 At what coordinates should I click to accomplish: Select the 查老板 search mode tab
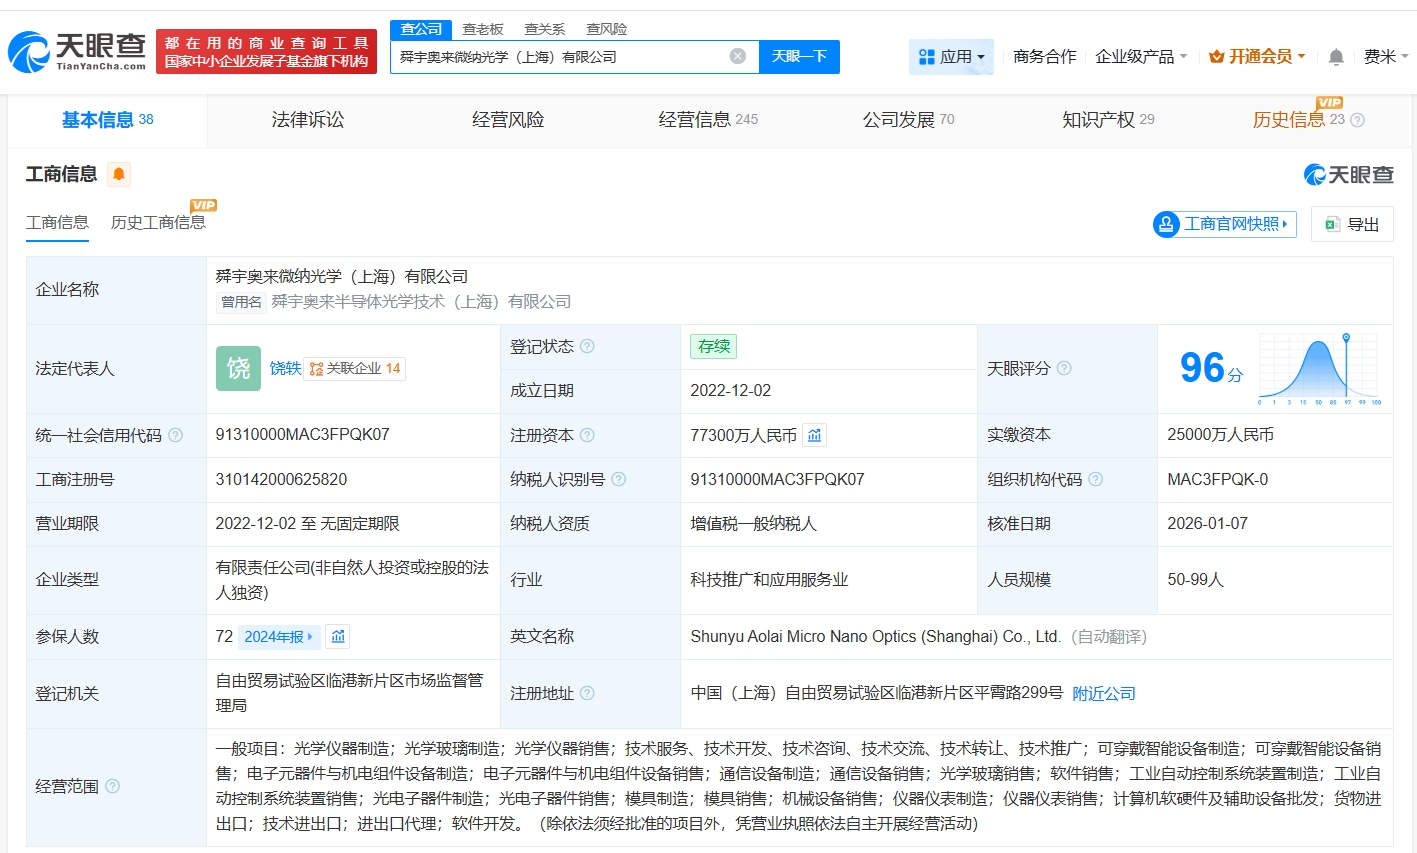click(x=483, y=29)
